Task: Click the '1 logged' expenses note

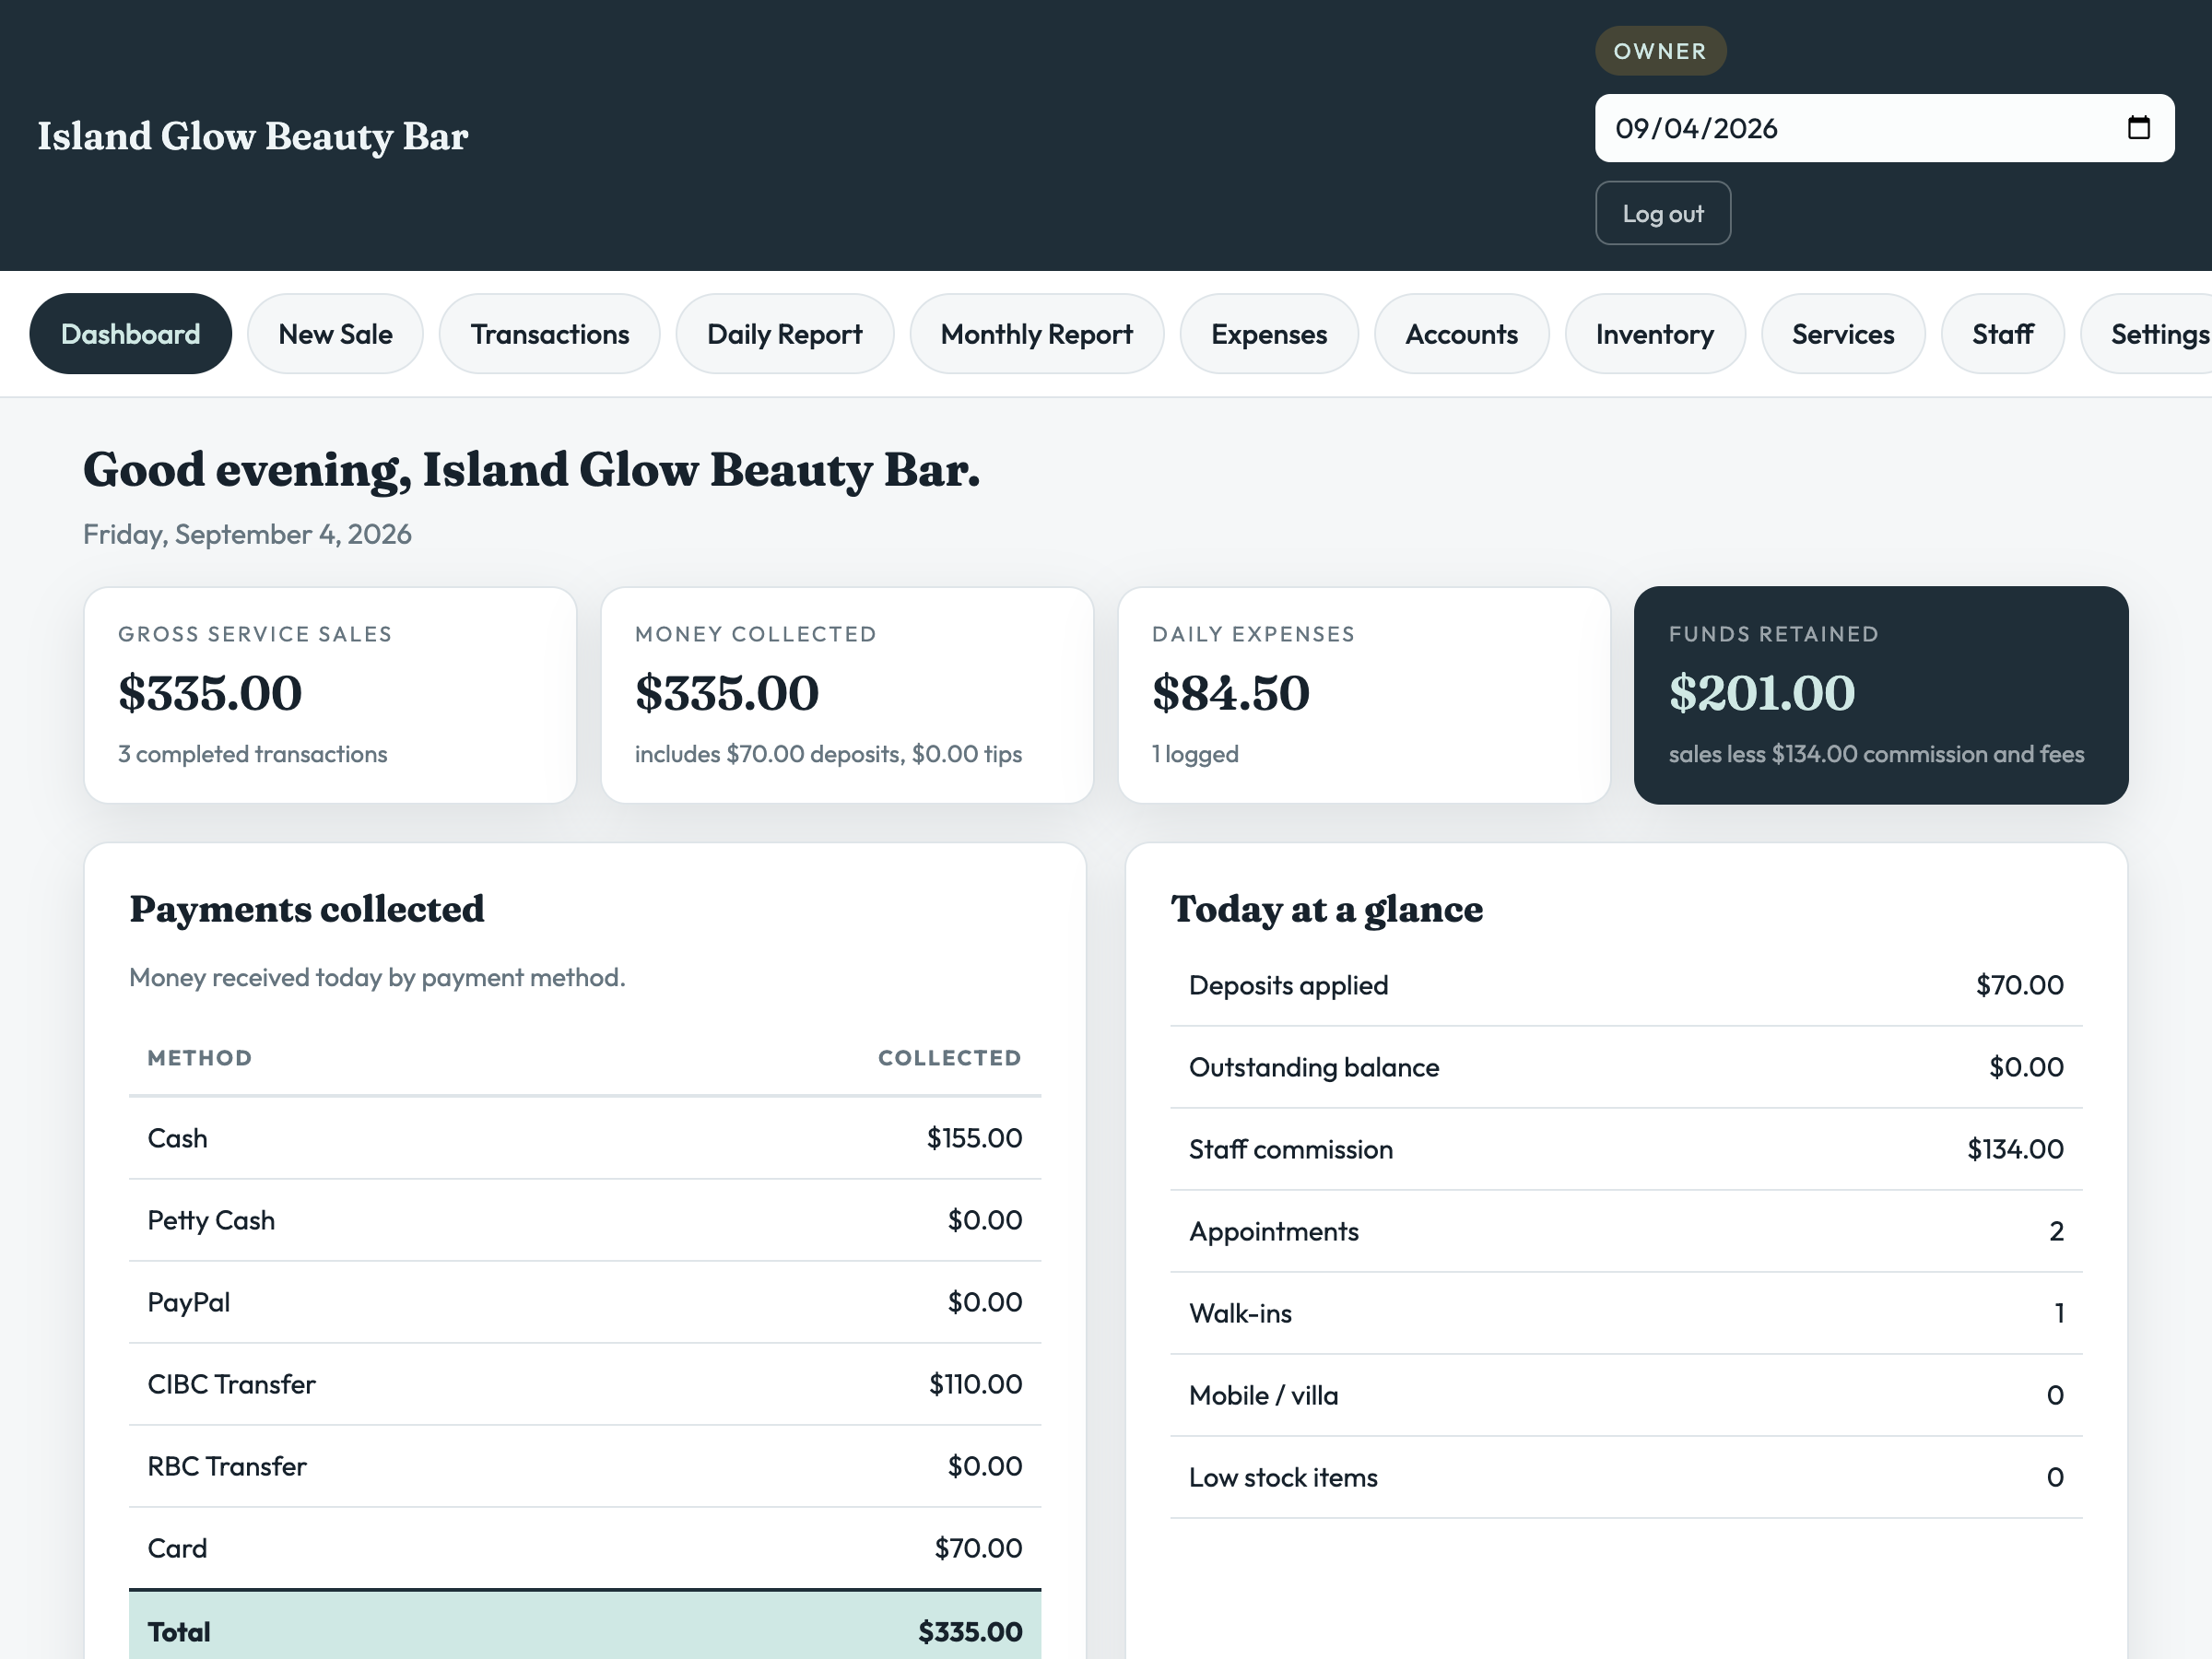Action: tap(1195, 754)
